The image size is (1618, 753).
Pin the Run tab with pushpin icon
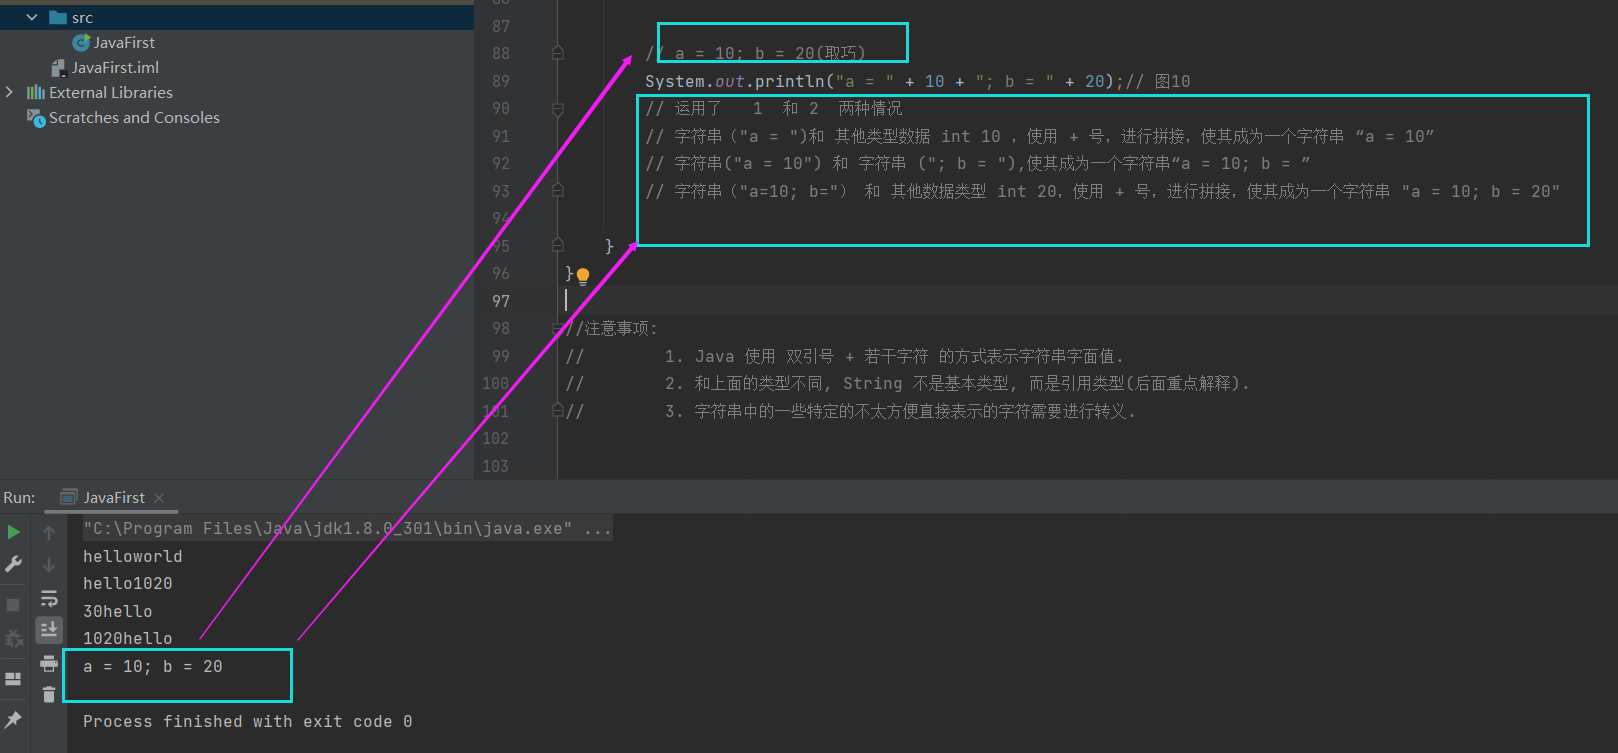[x=14, y=719]
